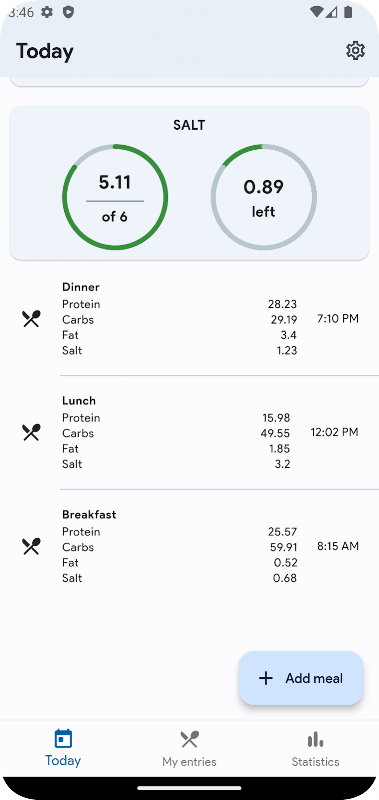Tap the calendar icon in bottom navigation

63,738
